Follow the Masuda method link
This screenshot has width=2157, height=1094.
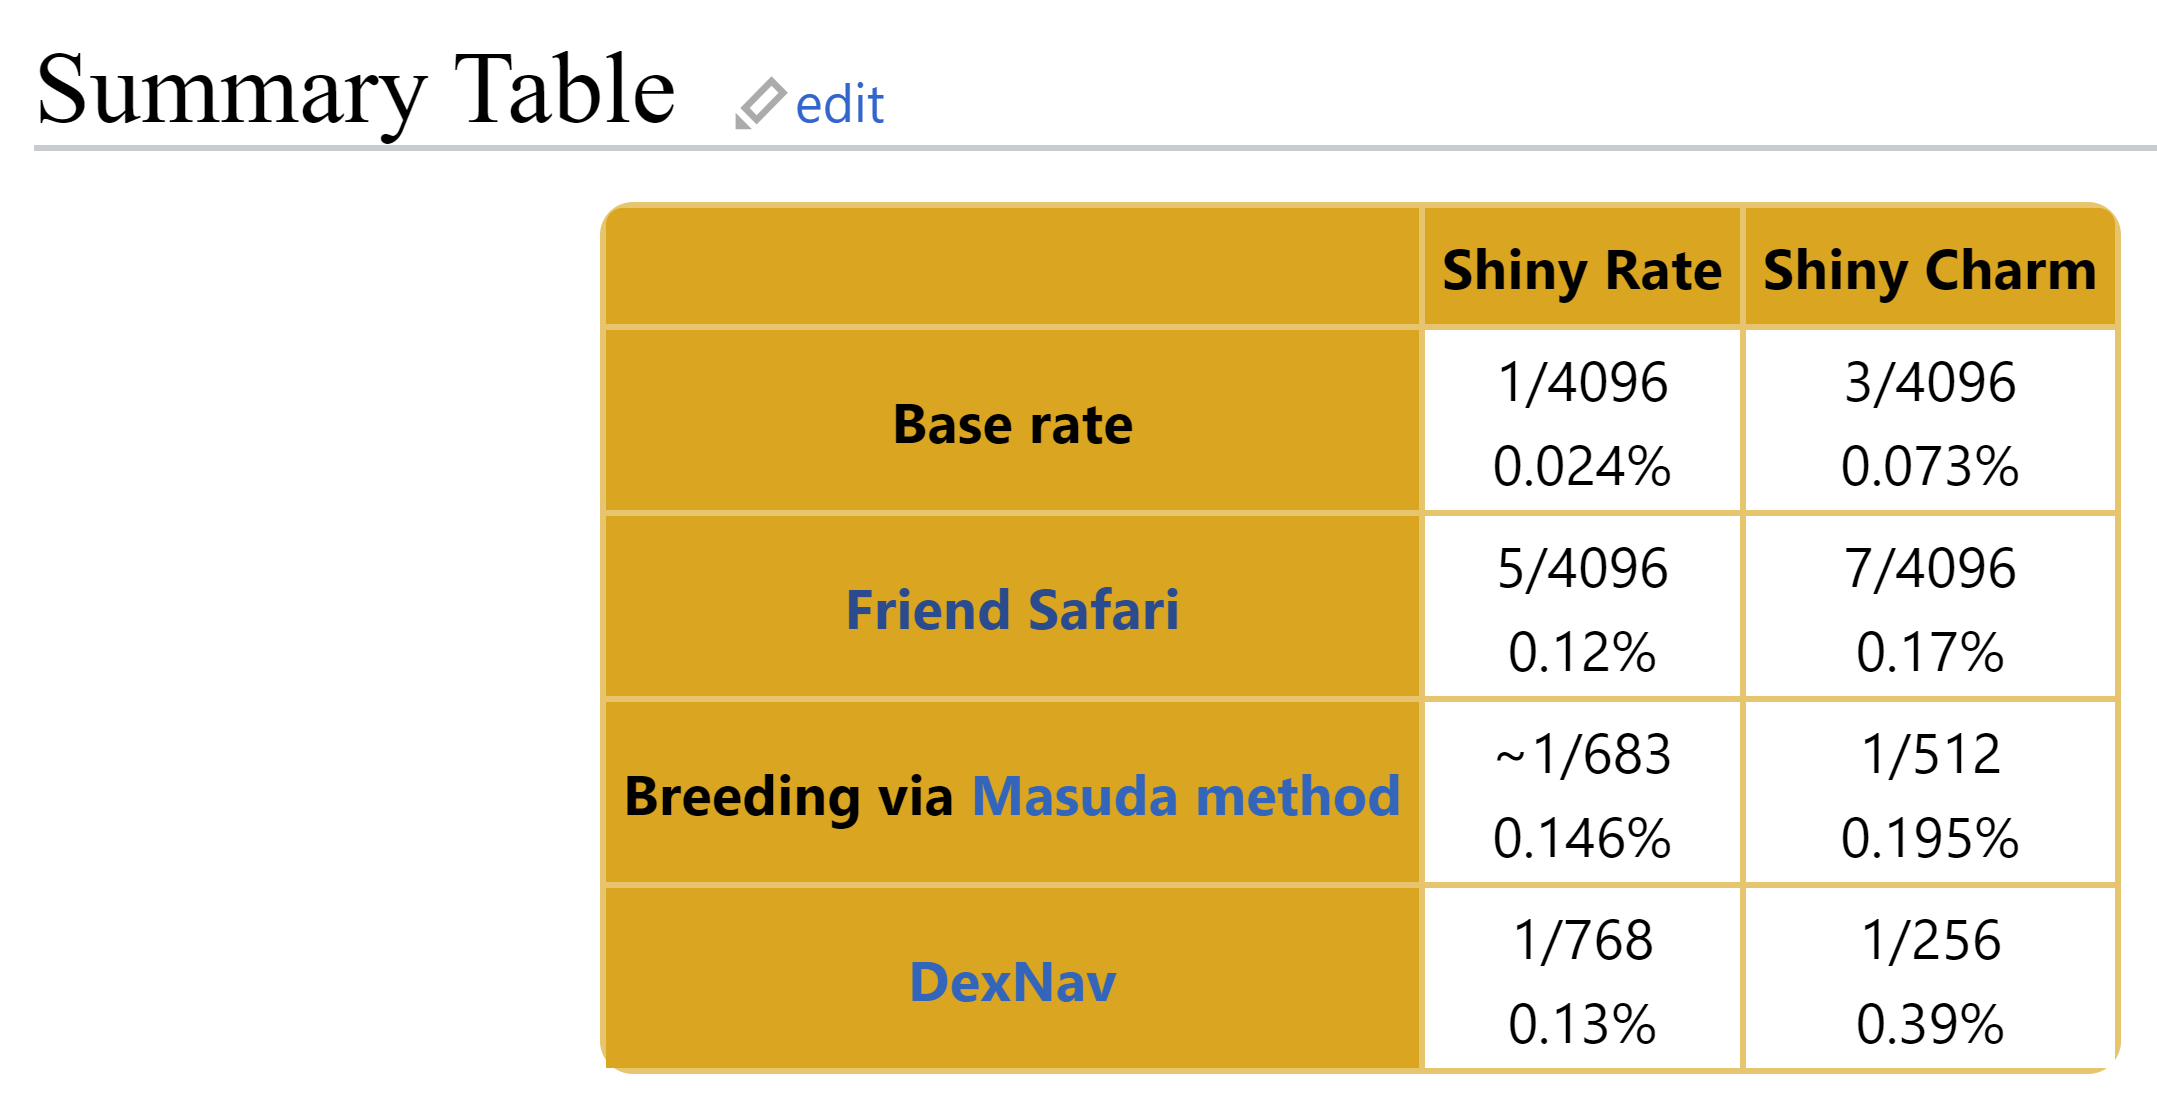click(x=1185, y=796)
